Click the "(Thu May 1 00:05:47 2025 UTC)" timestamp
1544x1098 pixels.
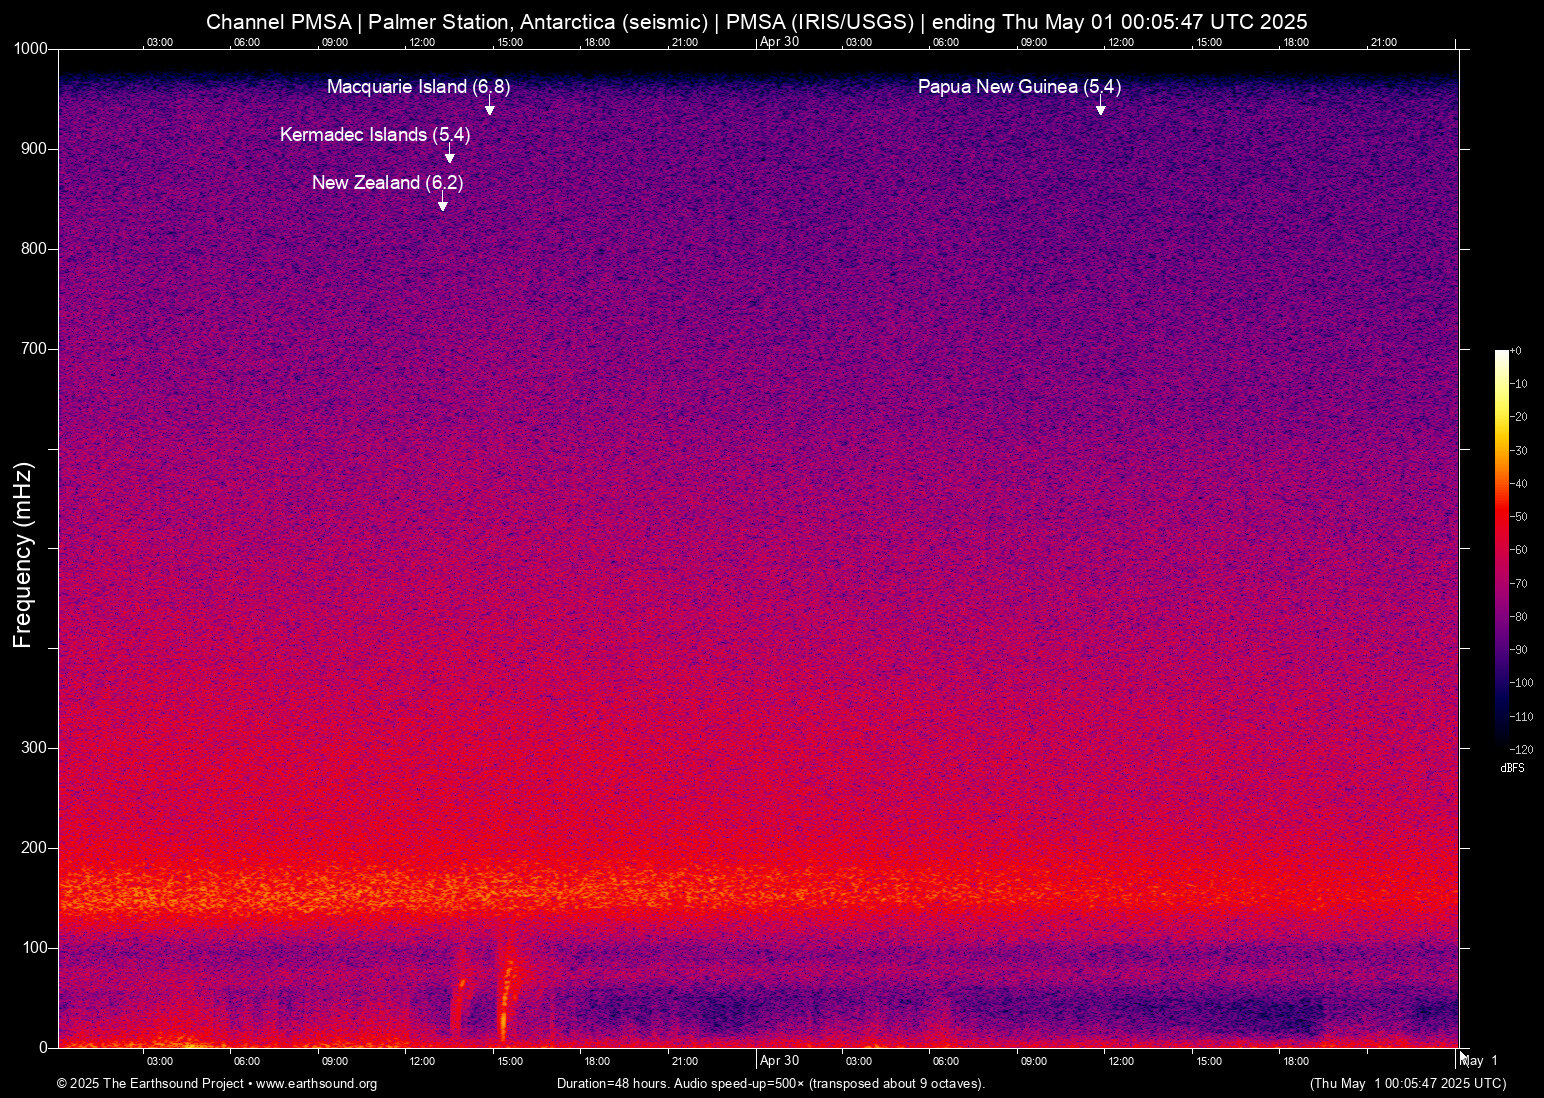[x=1408, y=1084]
